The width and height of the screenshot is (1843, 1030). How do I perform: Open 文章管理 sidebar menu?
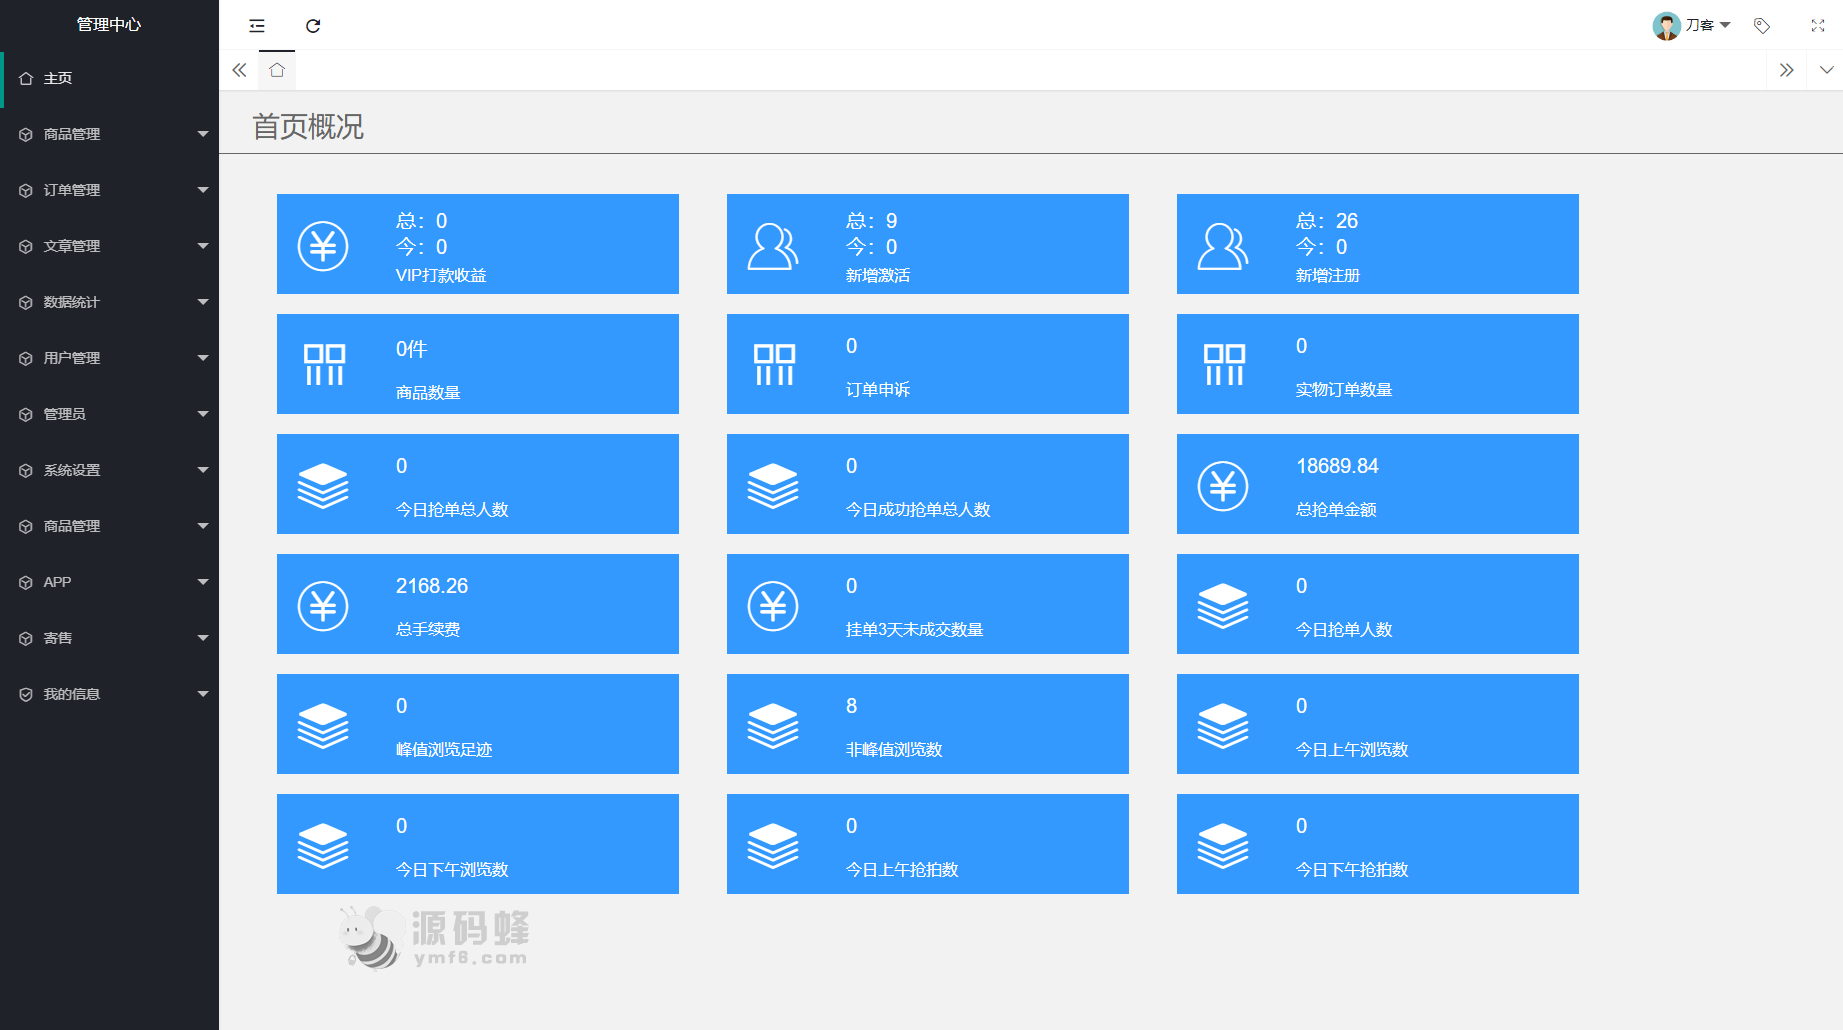[x=109, y=246]
